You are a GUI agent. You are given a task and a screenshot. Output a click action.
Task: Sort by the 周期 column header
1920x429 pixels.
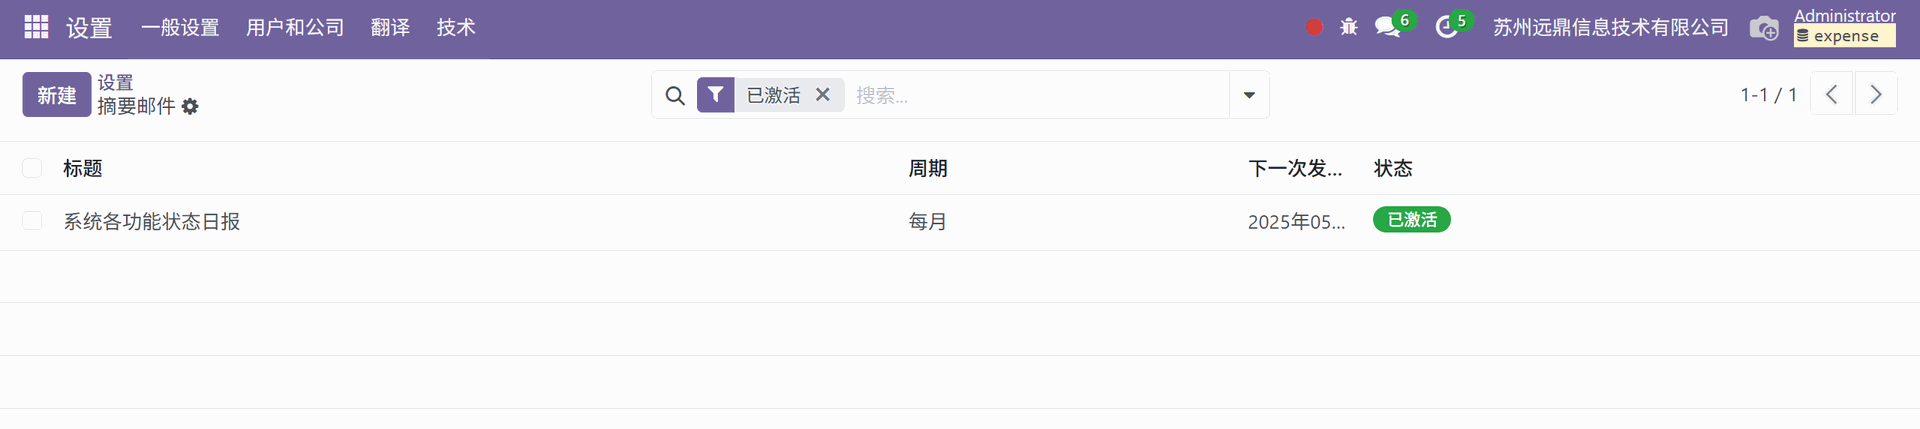tap(928, 168)
